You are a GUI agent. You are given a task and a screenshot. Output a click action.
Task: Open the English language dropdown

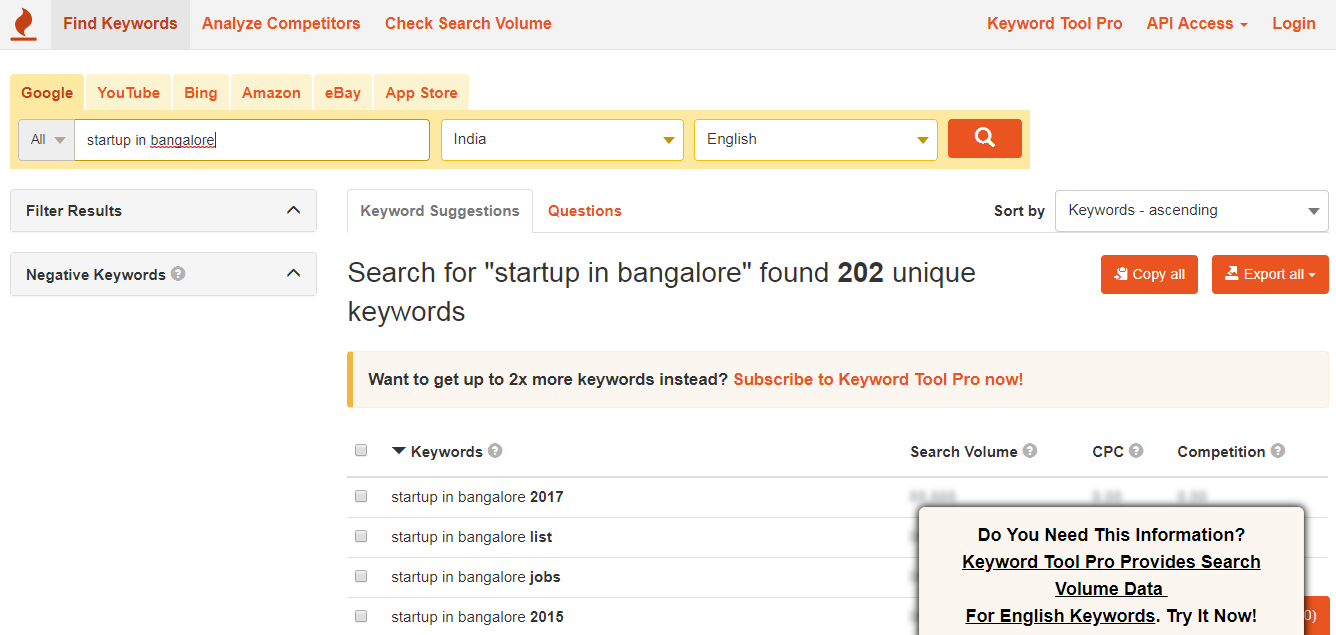tap(816, 140)
